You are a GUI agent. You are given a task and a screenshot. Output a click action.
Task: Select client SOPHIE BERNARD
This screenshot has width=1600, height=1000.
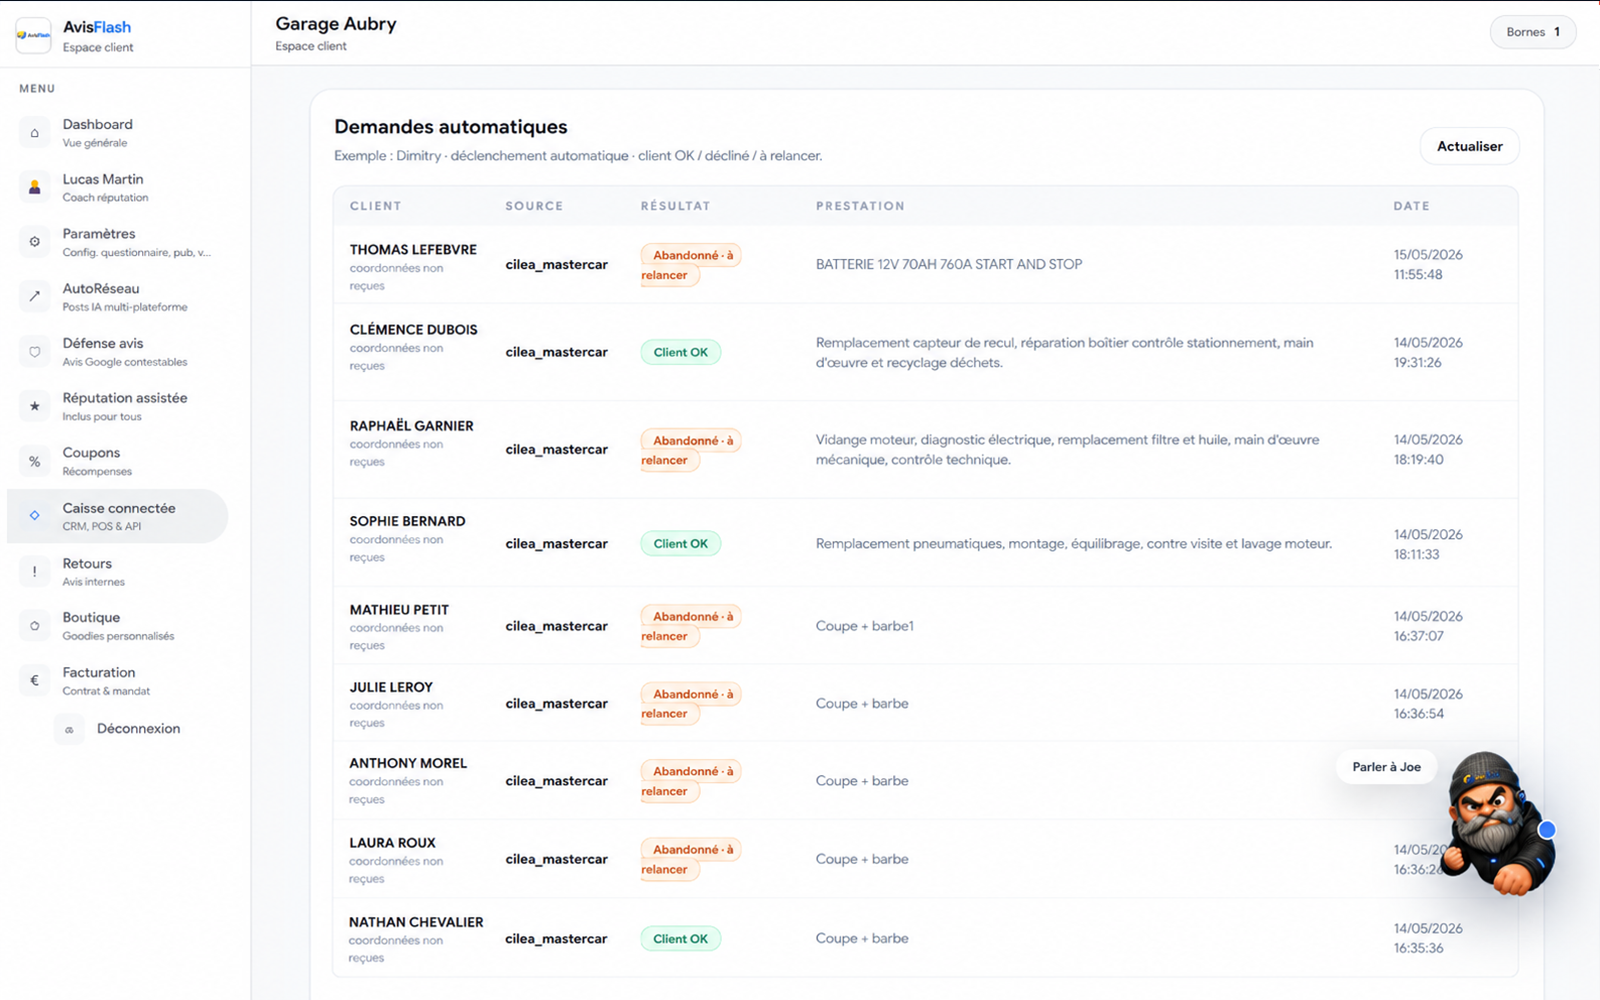(x=407, y=521)
